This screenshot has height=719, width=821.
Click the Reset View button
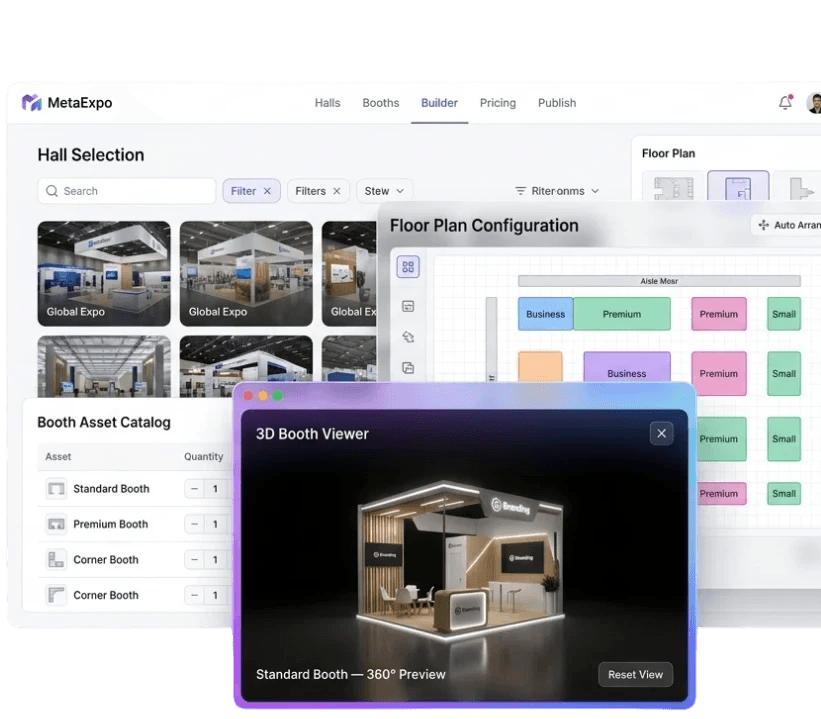pyautogui.click(x=635, y=674)
